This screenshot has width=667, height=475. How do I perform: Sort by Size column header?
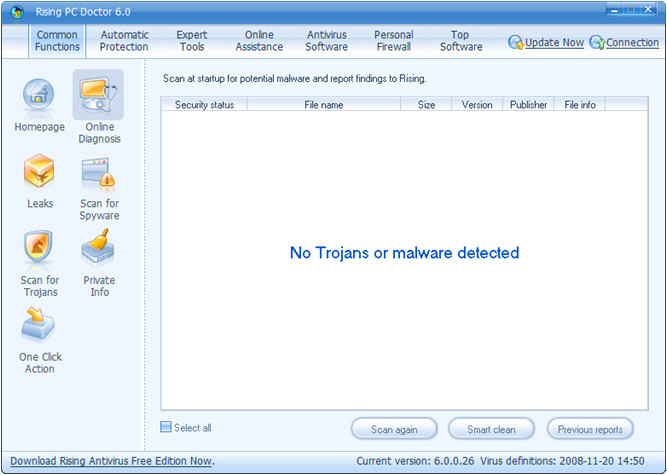[426, 105]
